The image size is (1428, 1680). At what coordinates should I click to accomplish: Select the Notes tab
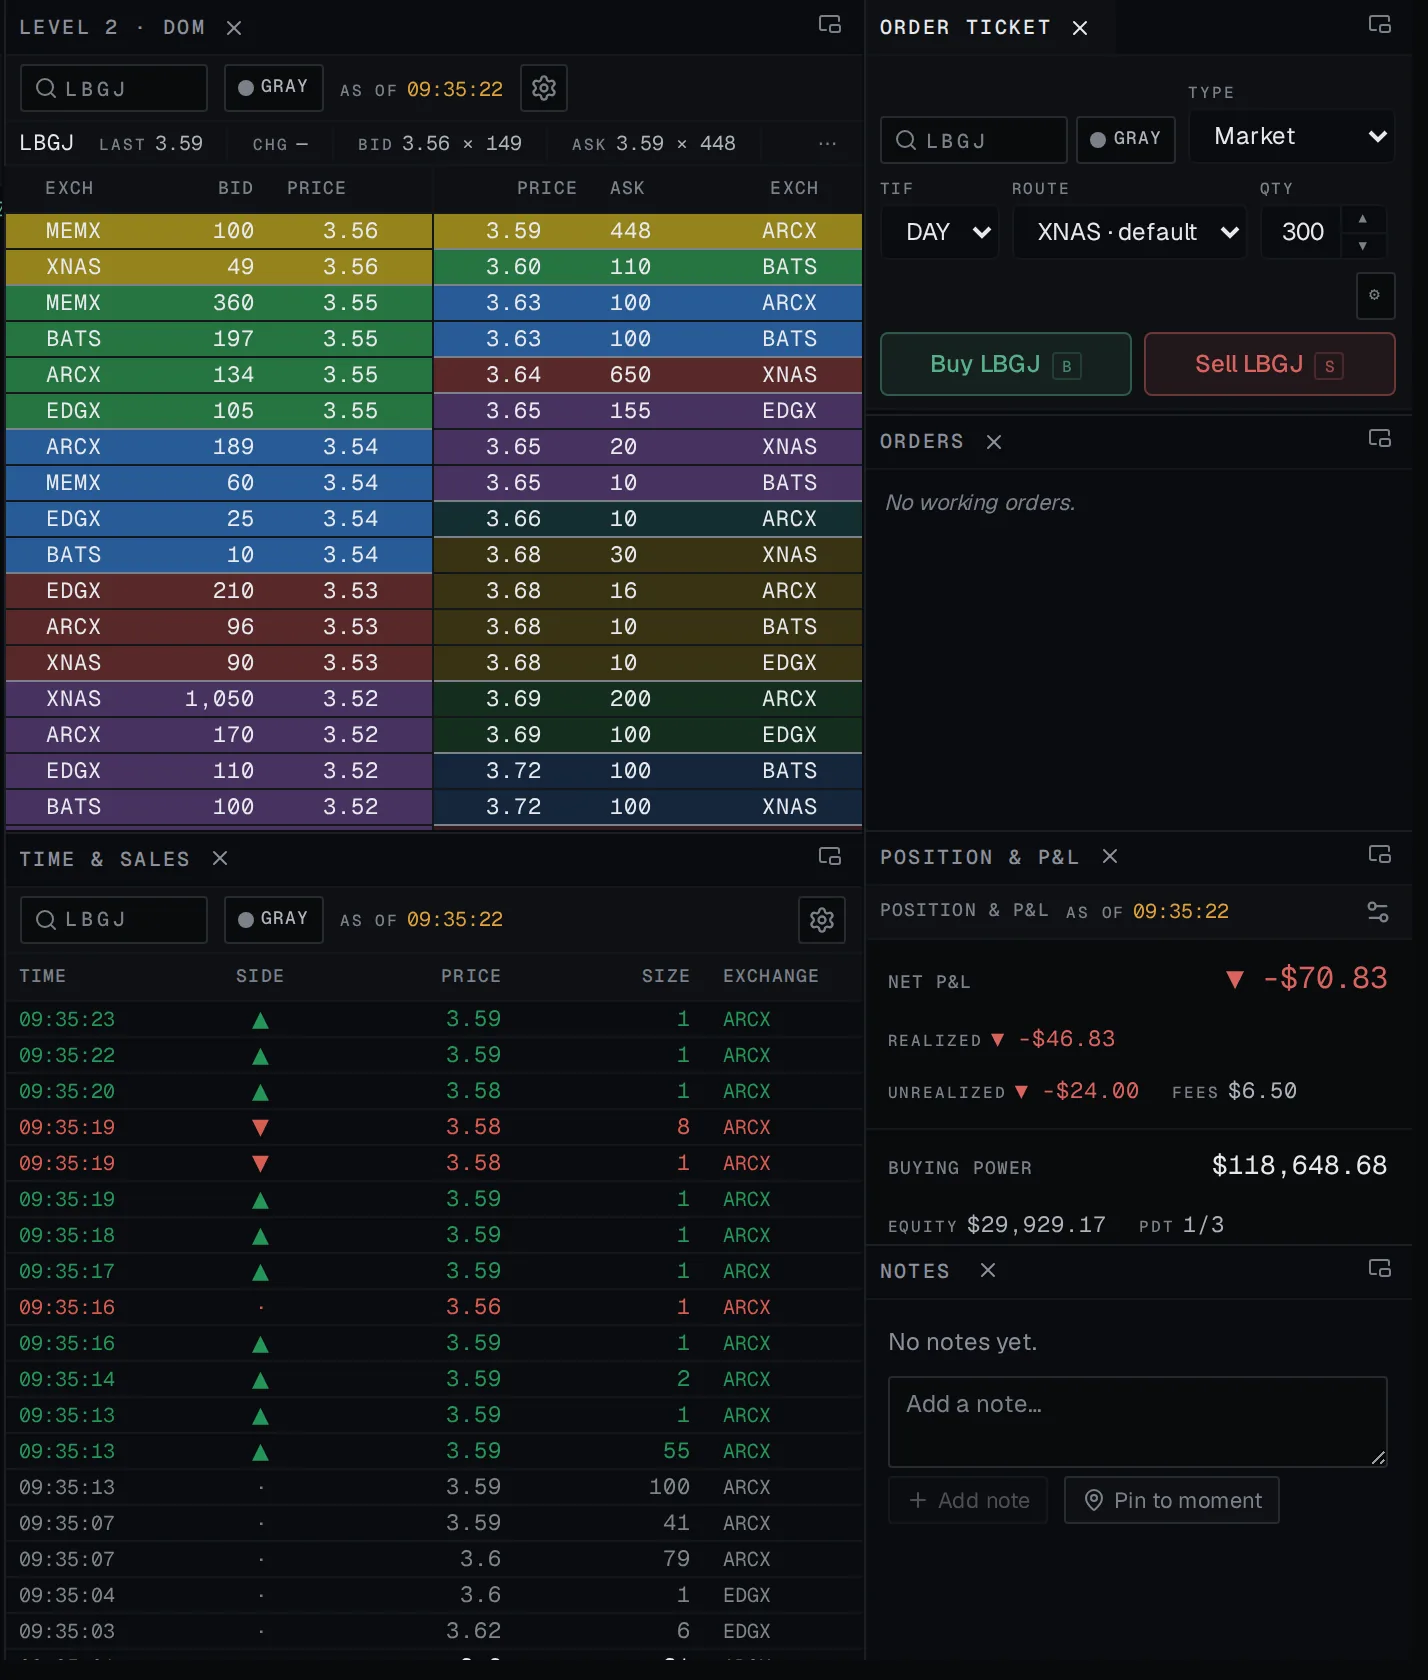[x=915, y=1271]
